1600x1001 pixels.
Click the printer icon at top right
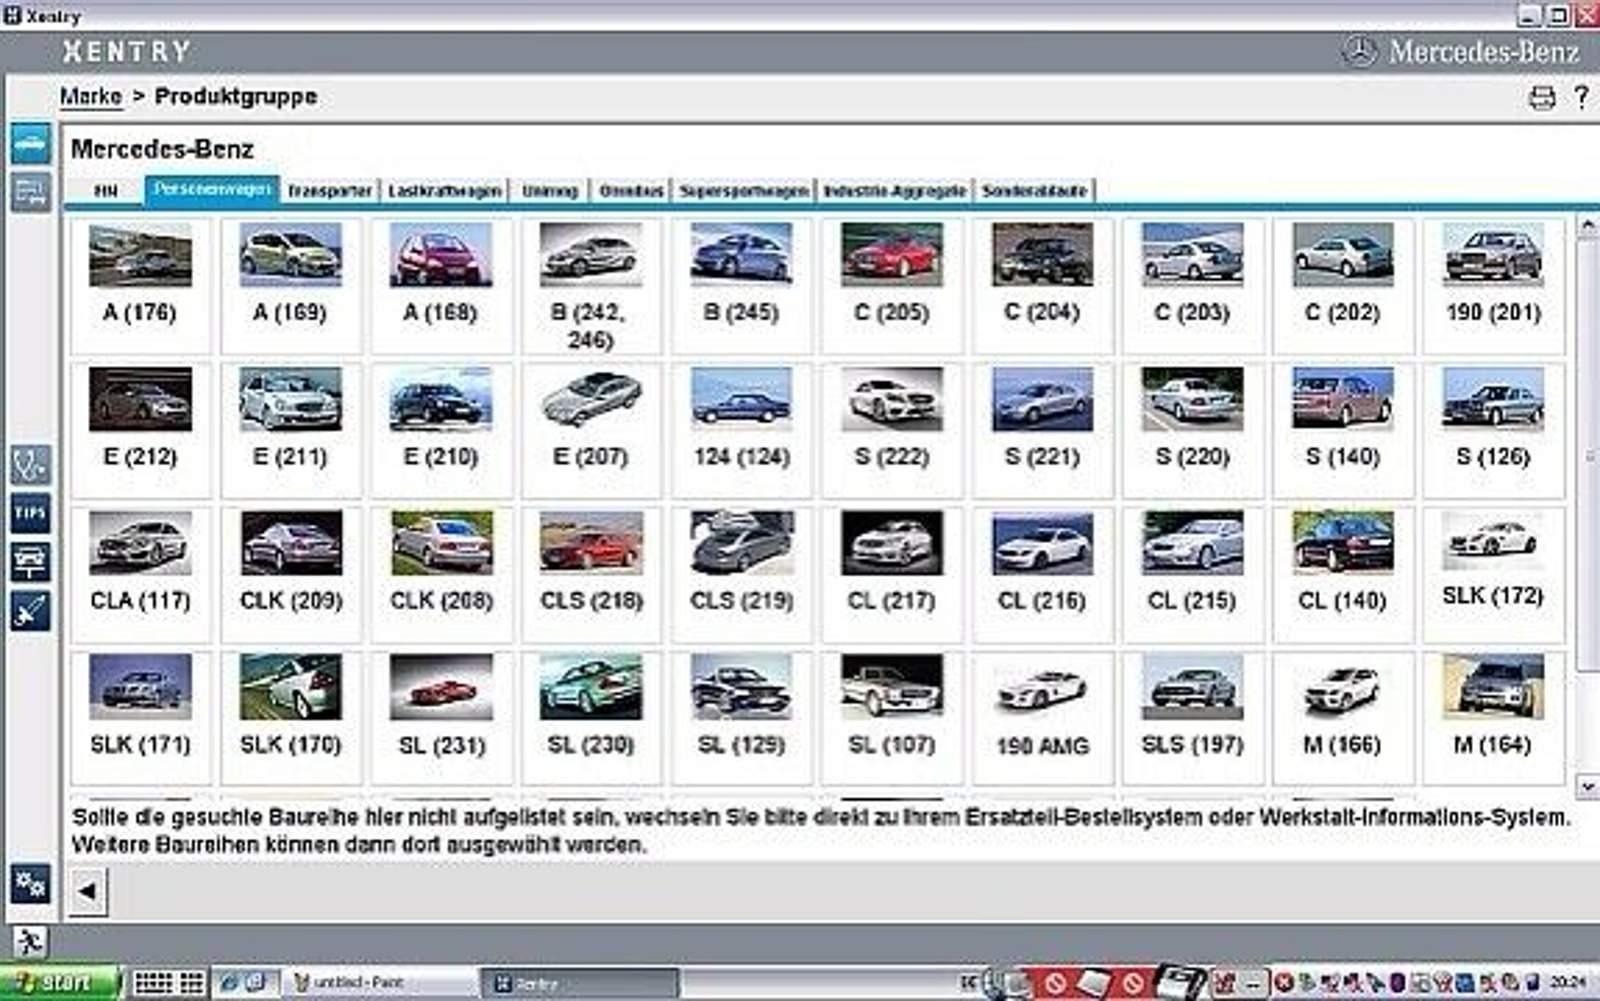point(1542,97)
